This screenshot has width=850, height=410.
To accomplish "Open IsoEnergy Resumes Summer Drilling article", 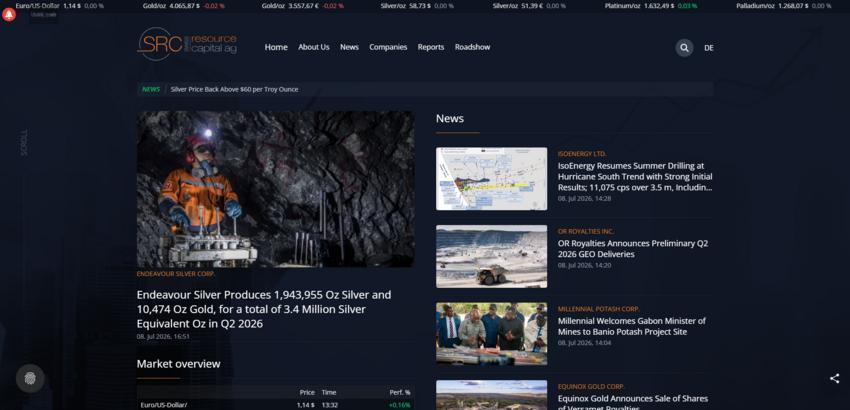I will click(x=635, y=177).
